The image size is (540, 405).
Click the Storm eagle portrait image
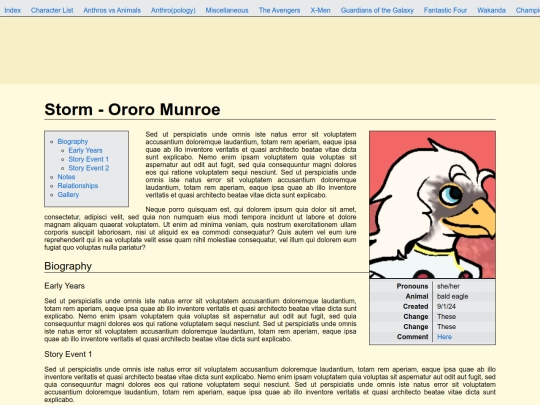click(433, 205)
